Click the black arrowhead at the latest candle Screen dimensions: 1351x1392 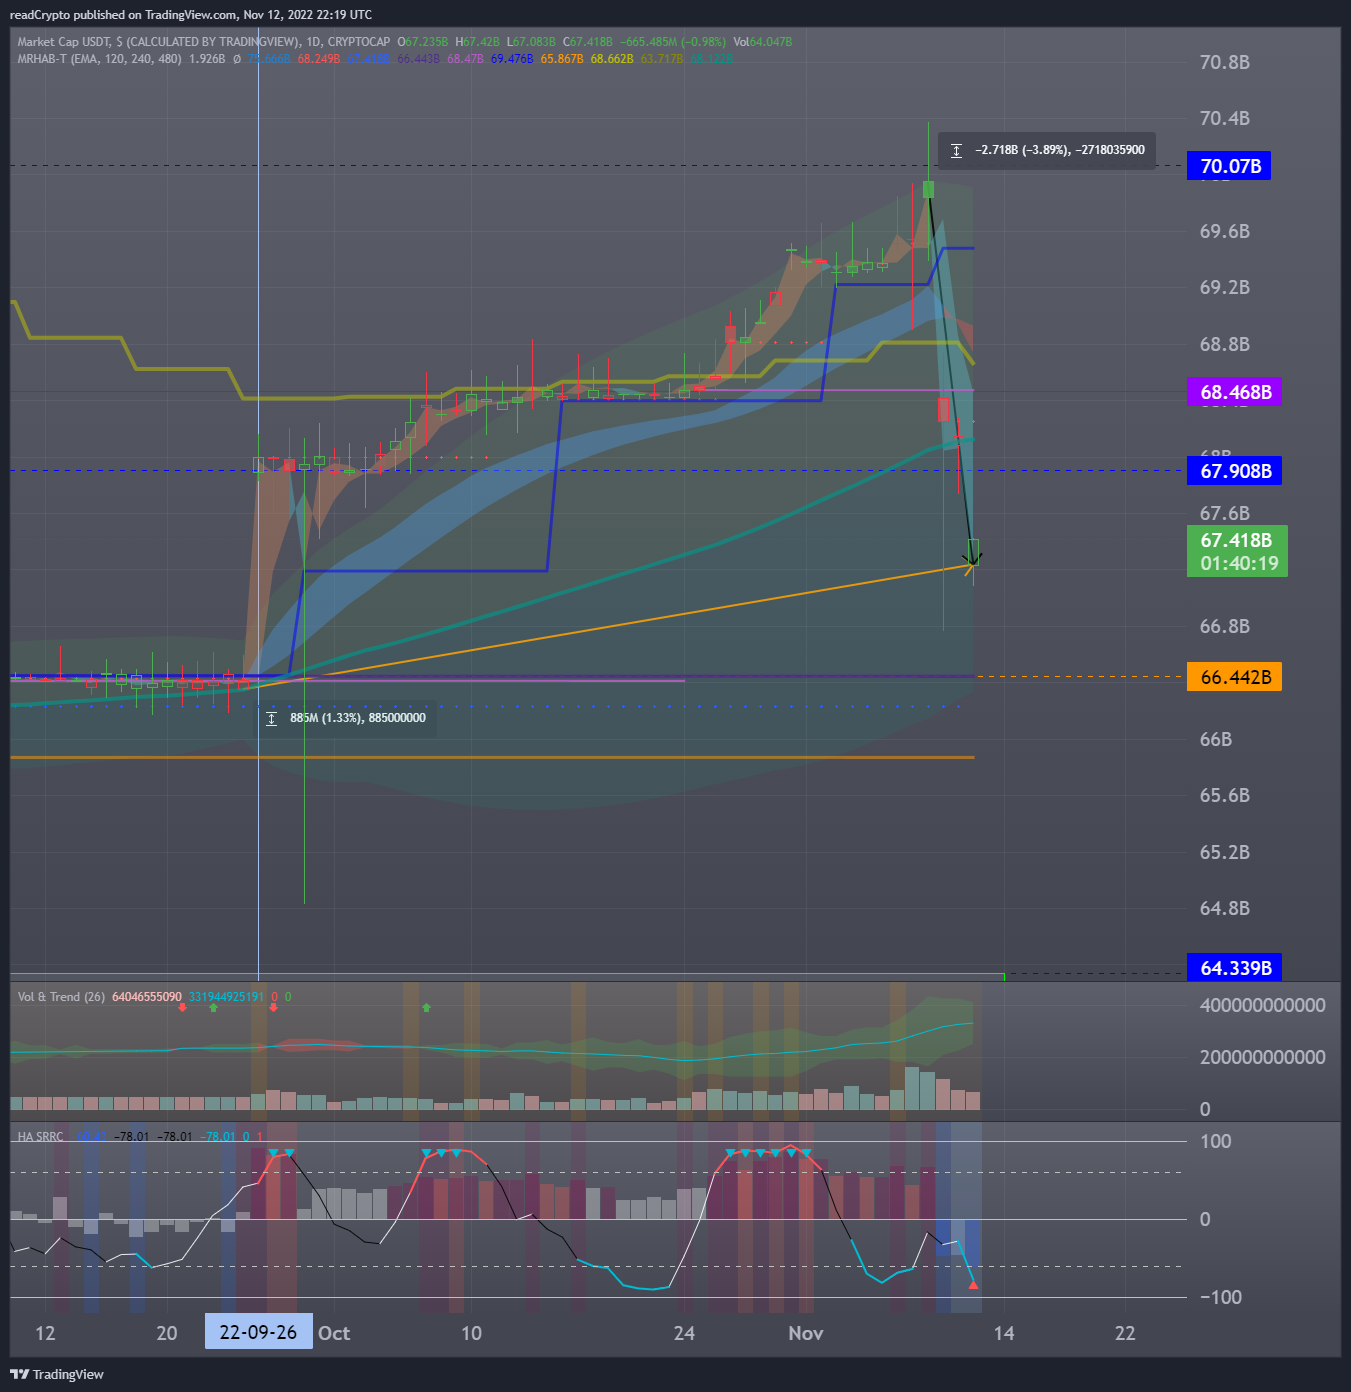970,561
